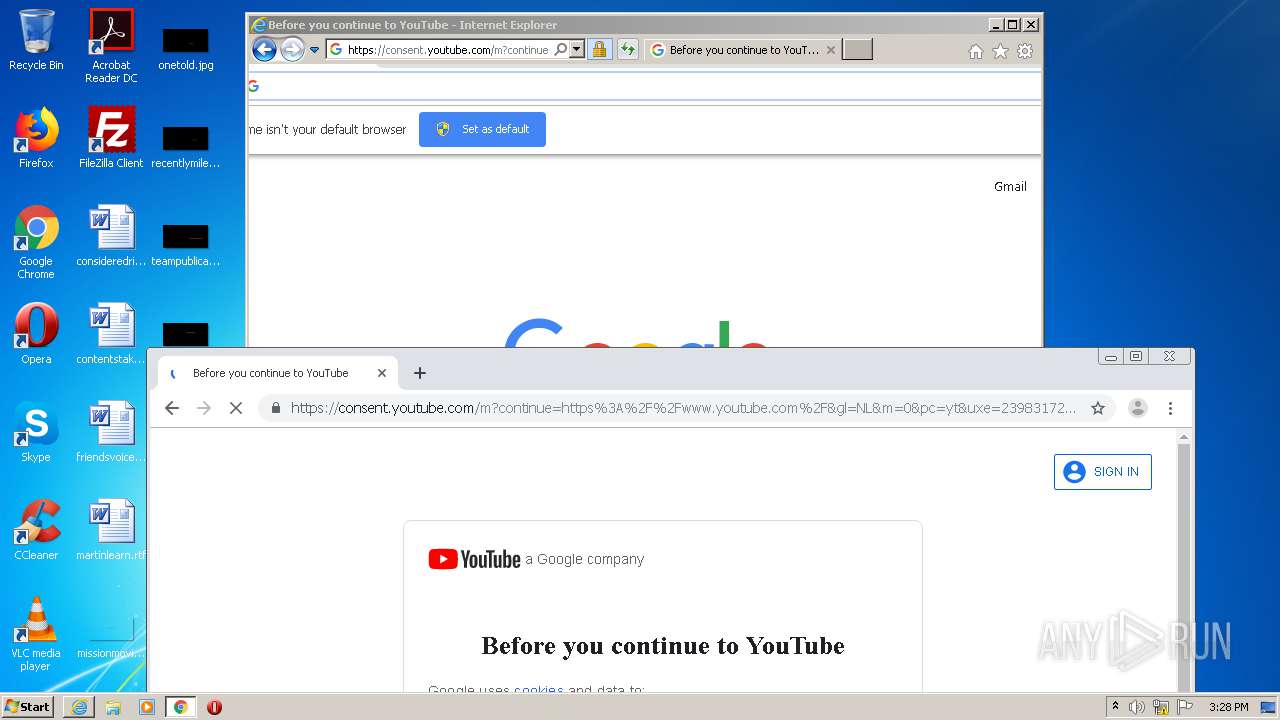Image resolution: width=1280 pixels, height=720 pixels.
Task: Refresh the page in Internet Explorer
Action: (x=628, y=49)
